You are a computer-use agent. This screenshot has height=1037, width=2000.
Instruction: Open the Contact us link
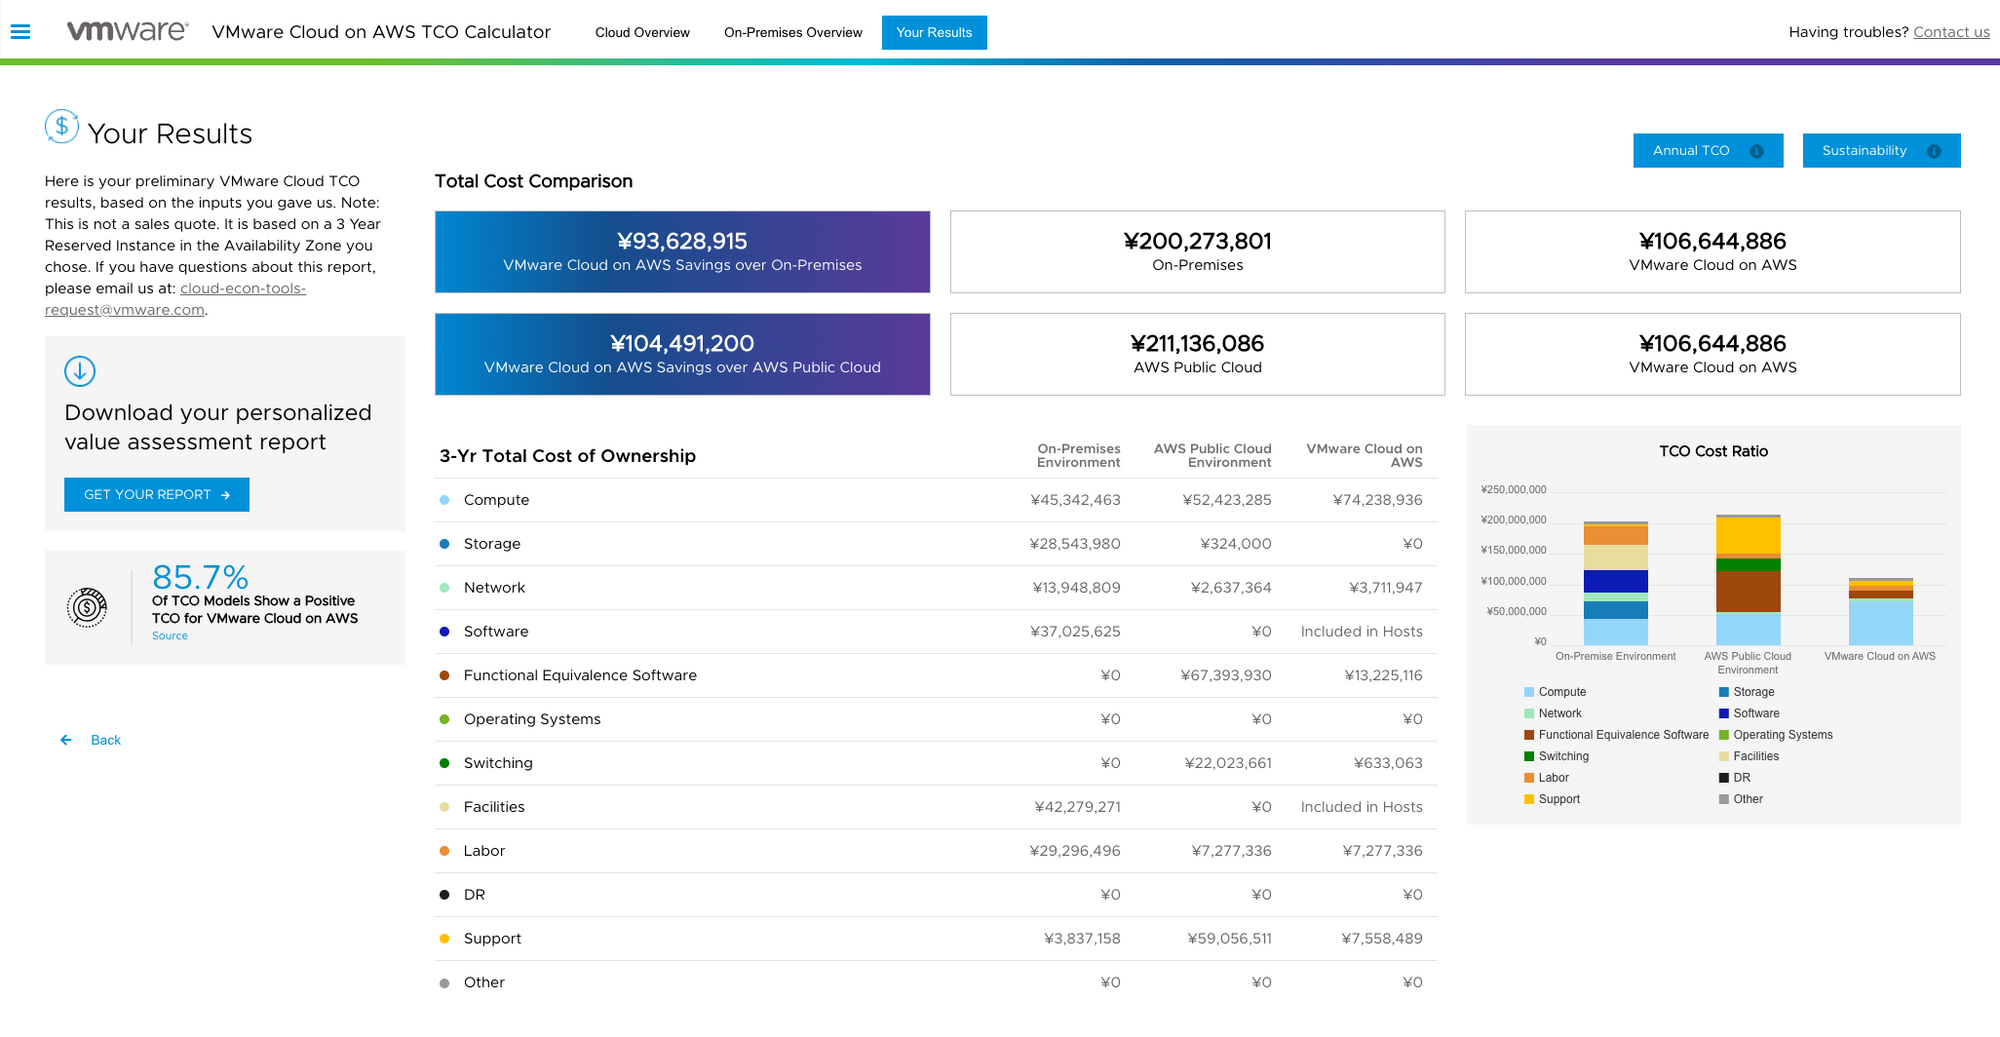coord(1950,31)
